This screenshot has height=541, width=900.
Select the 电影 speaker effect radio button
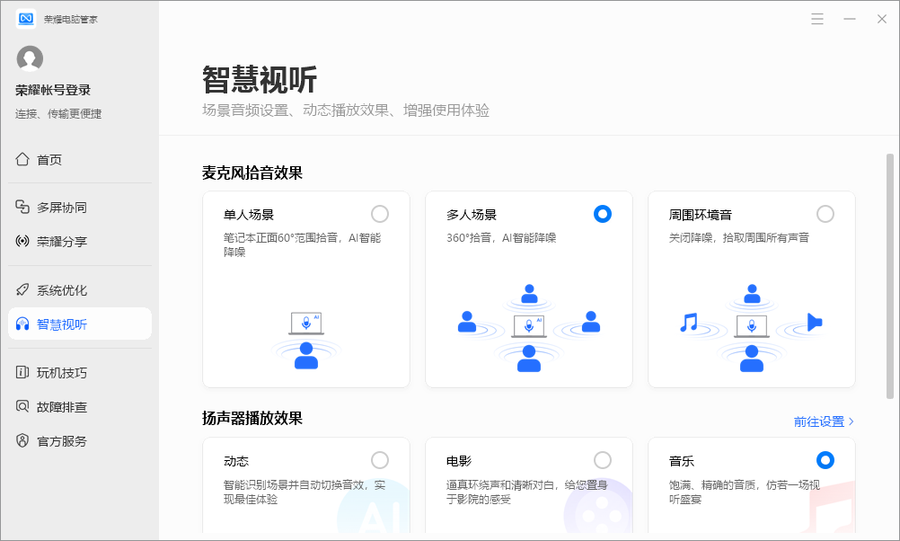coord(603,460)
